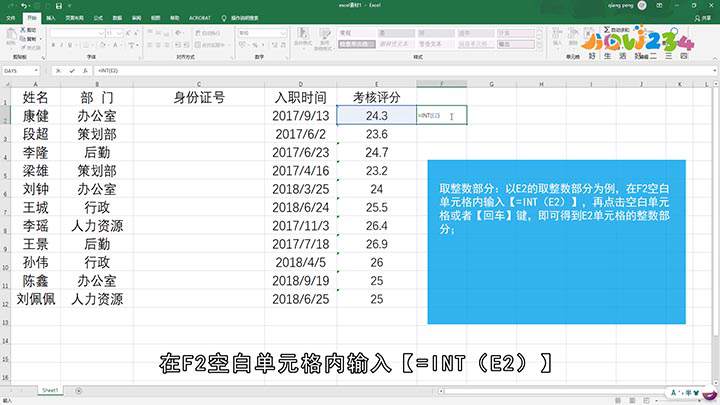Click the Copy icon in the clipboard group
720x405 pixels.
click(23, 39)
